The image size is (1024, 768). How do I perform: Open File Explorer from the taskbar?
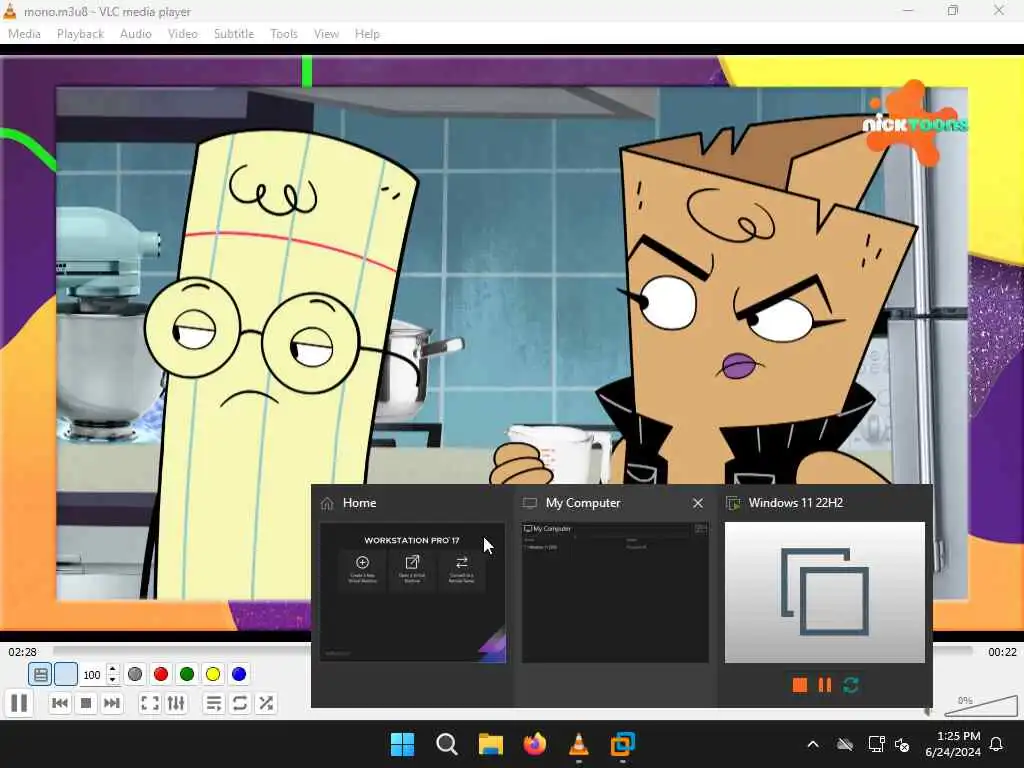click(x=490, y=744)
